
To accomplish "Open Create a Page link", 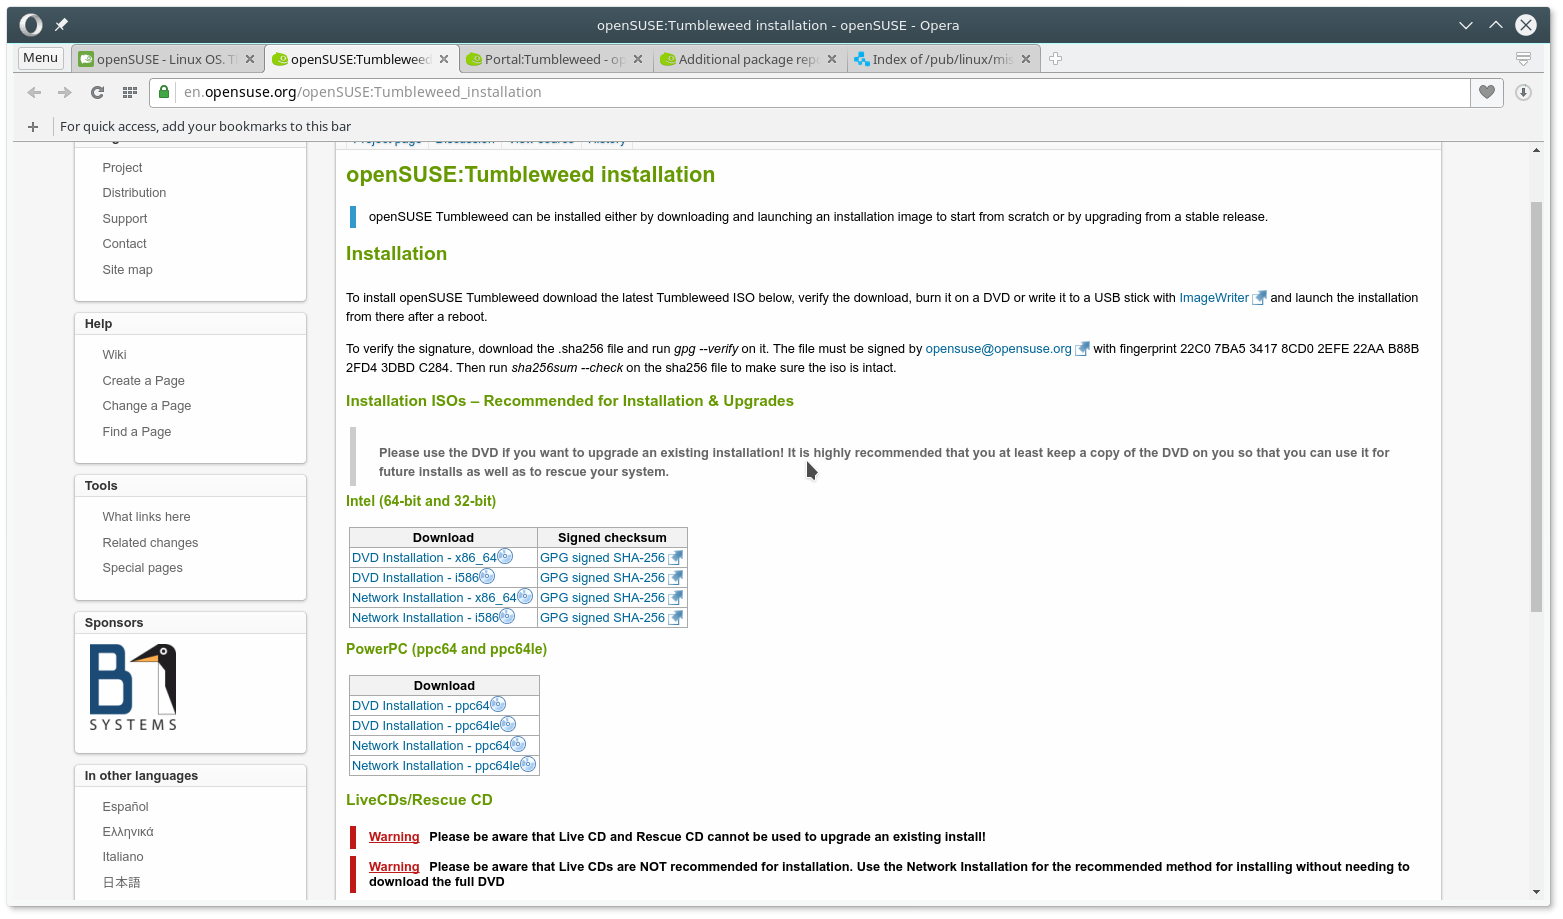I will [x=143, y=381].
